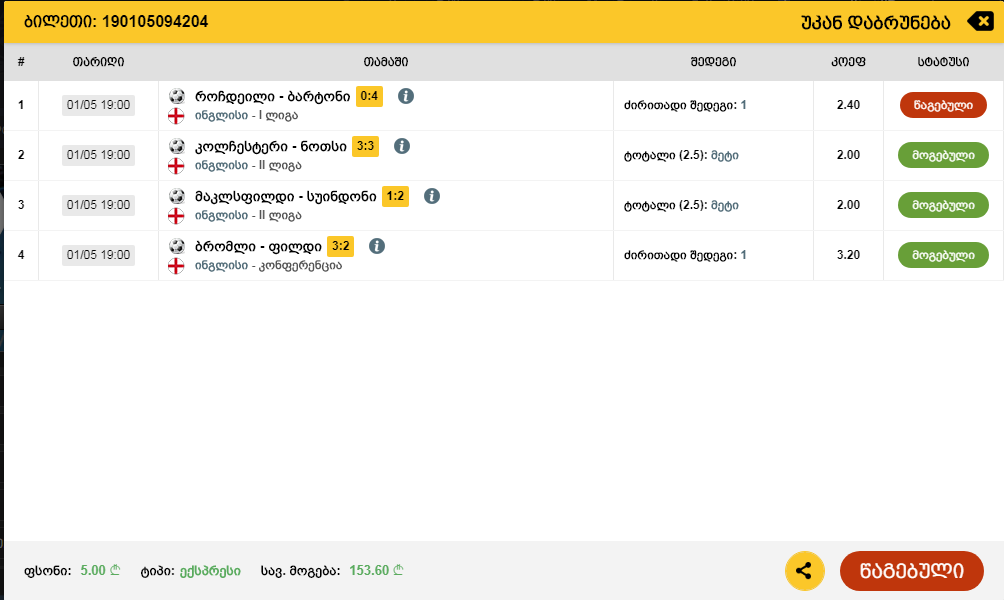Click green მოგებული status for ბრომლი match
This screenshot has height=600, width=1004.
(x=943, y=255)
